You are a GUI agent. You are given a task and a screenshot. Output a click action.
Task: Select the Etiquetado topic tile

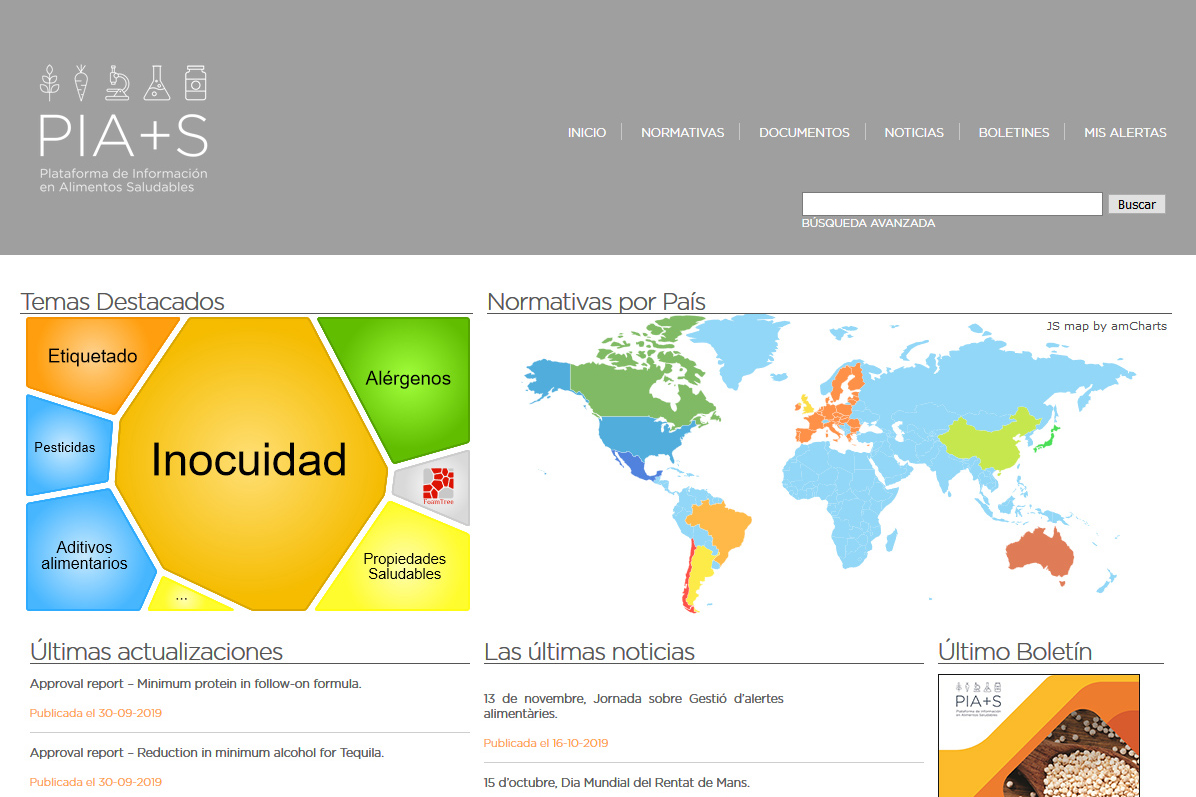[x=92, y=357]
